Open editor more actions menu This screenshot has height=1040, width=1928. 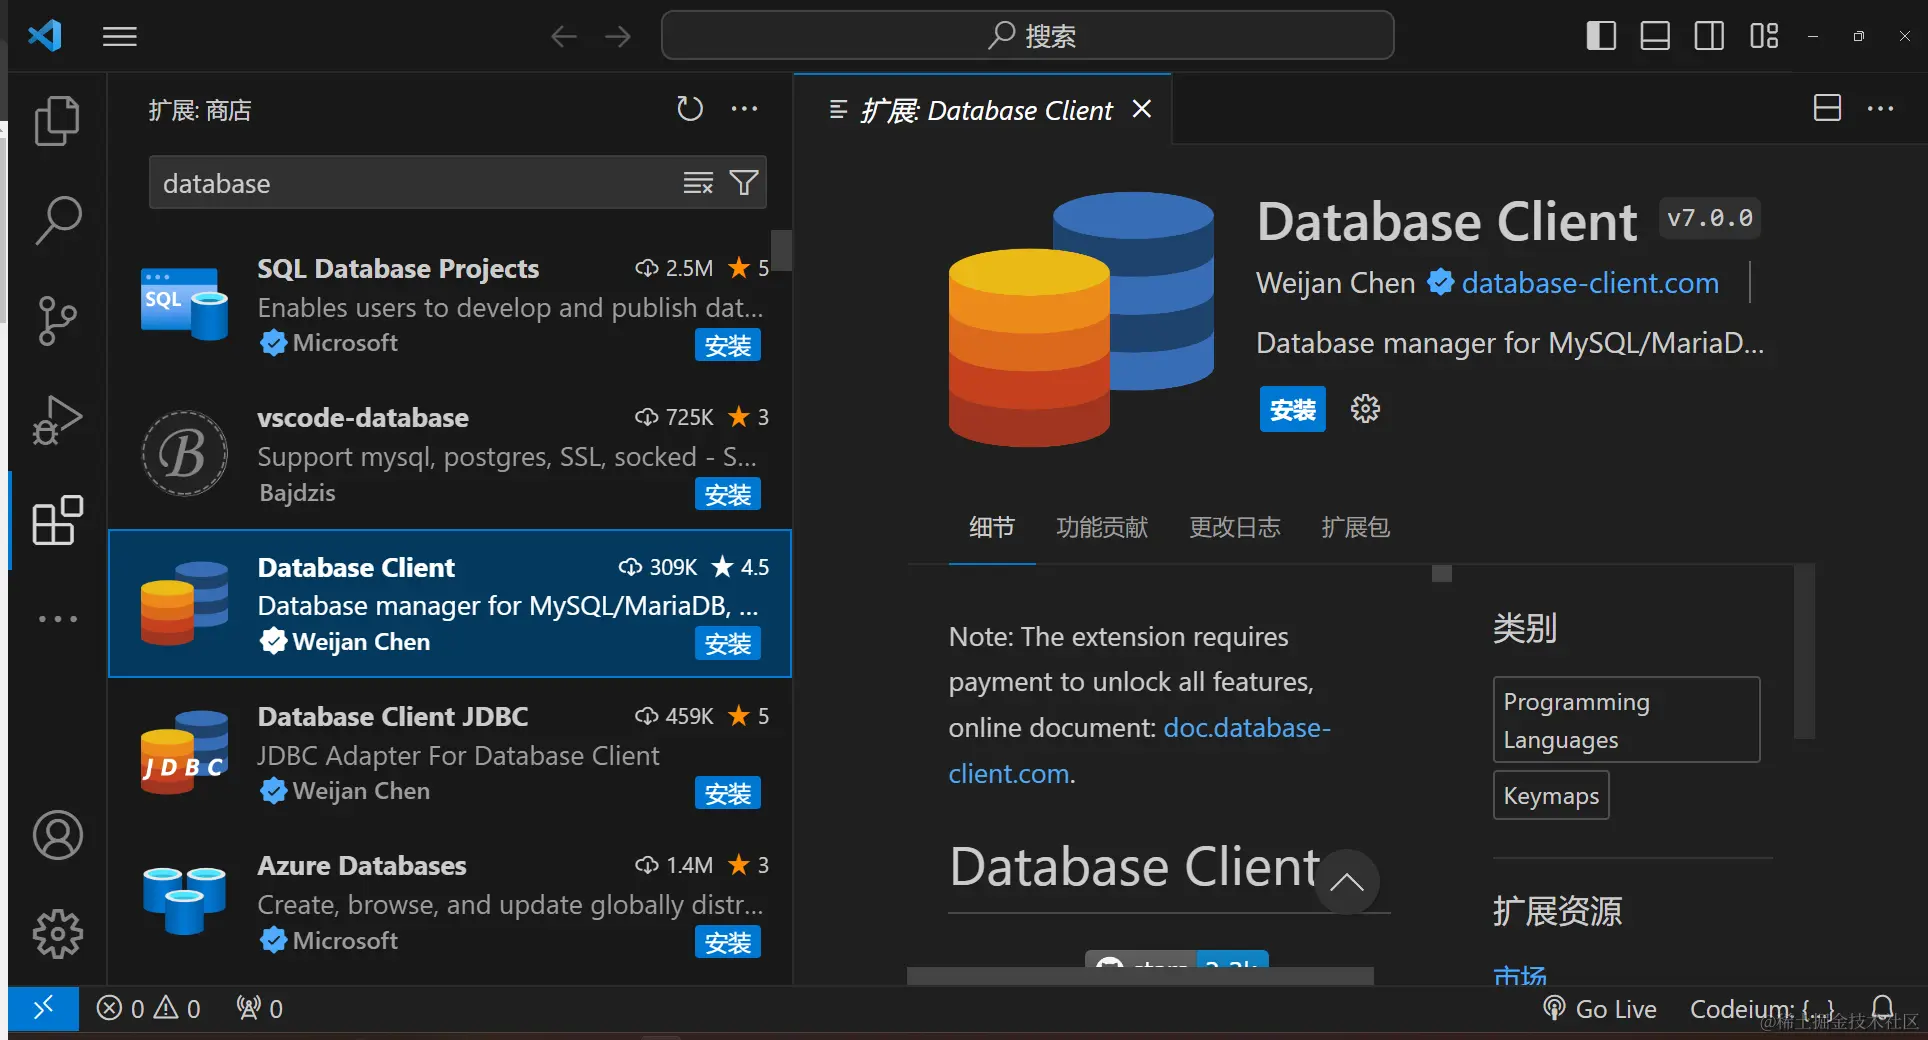click(x=1881, y=108)
